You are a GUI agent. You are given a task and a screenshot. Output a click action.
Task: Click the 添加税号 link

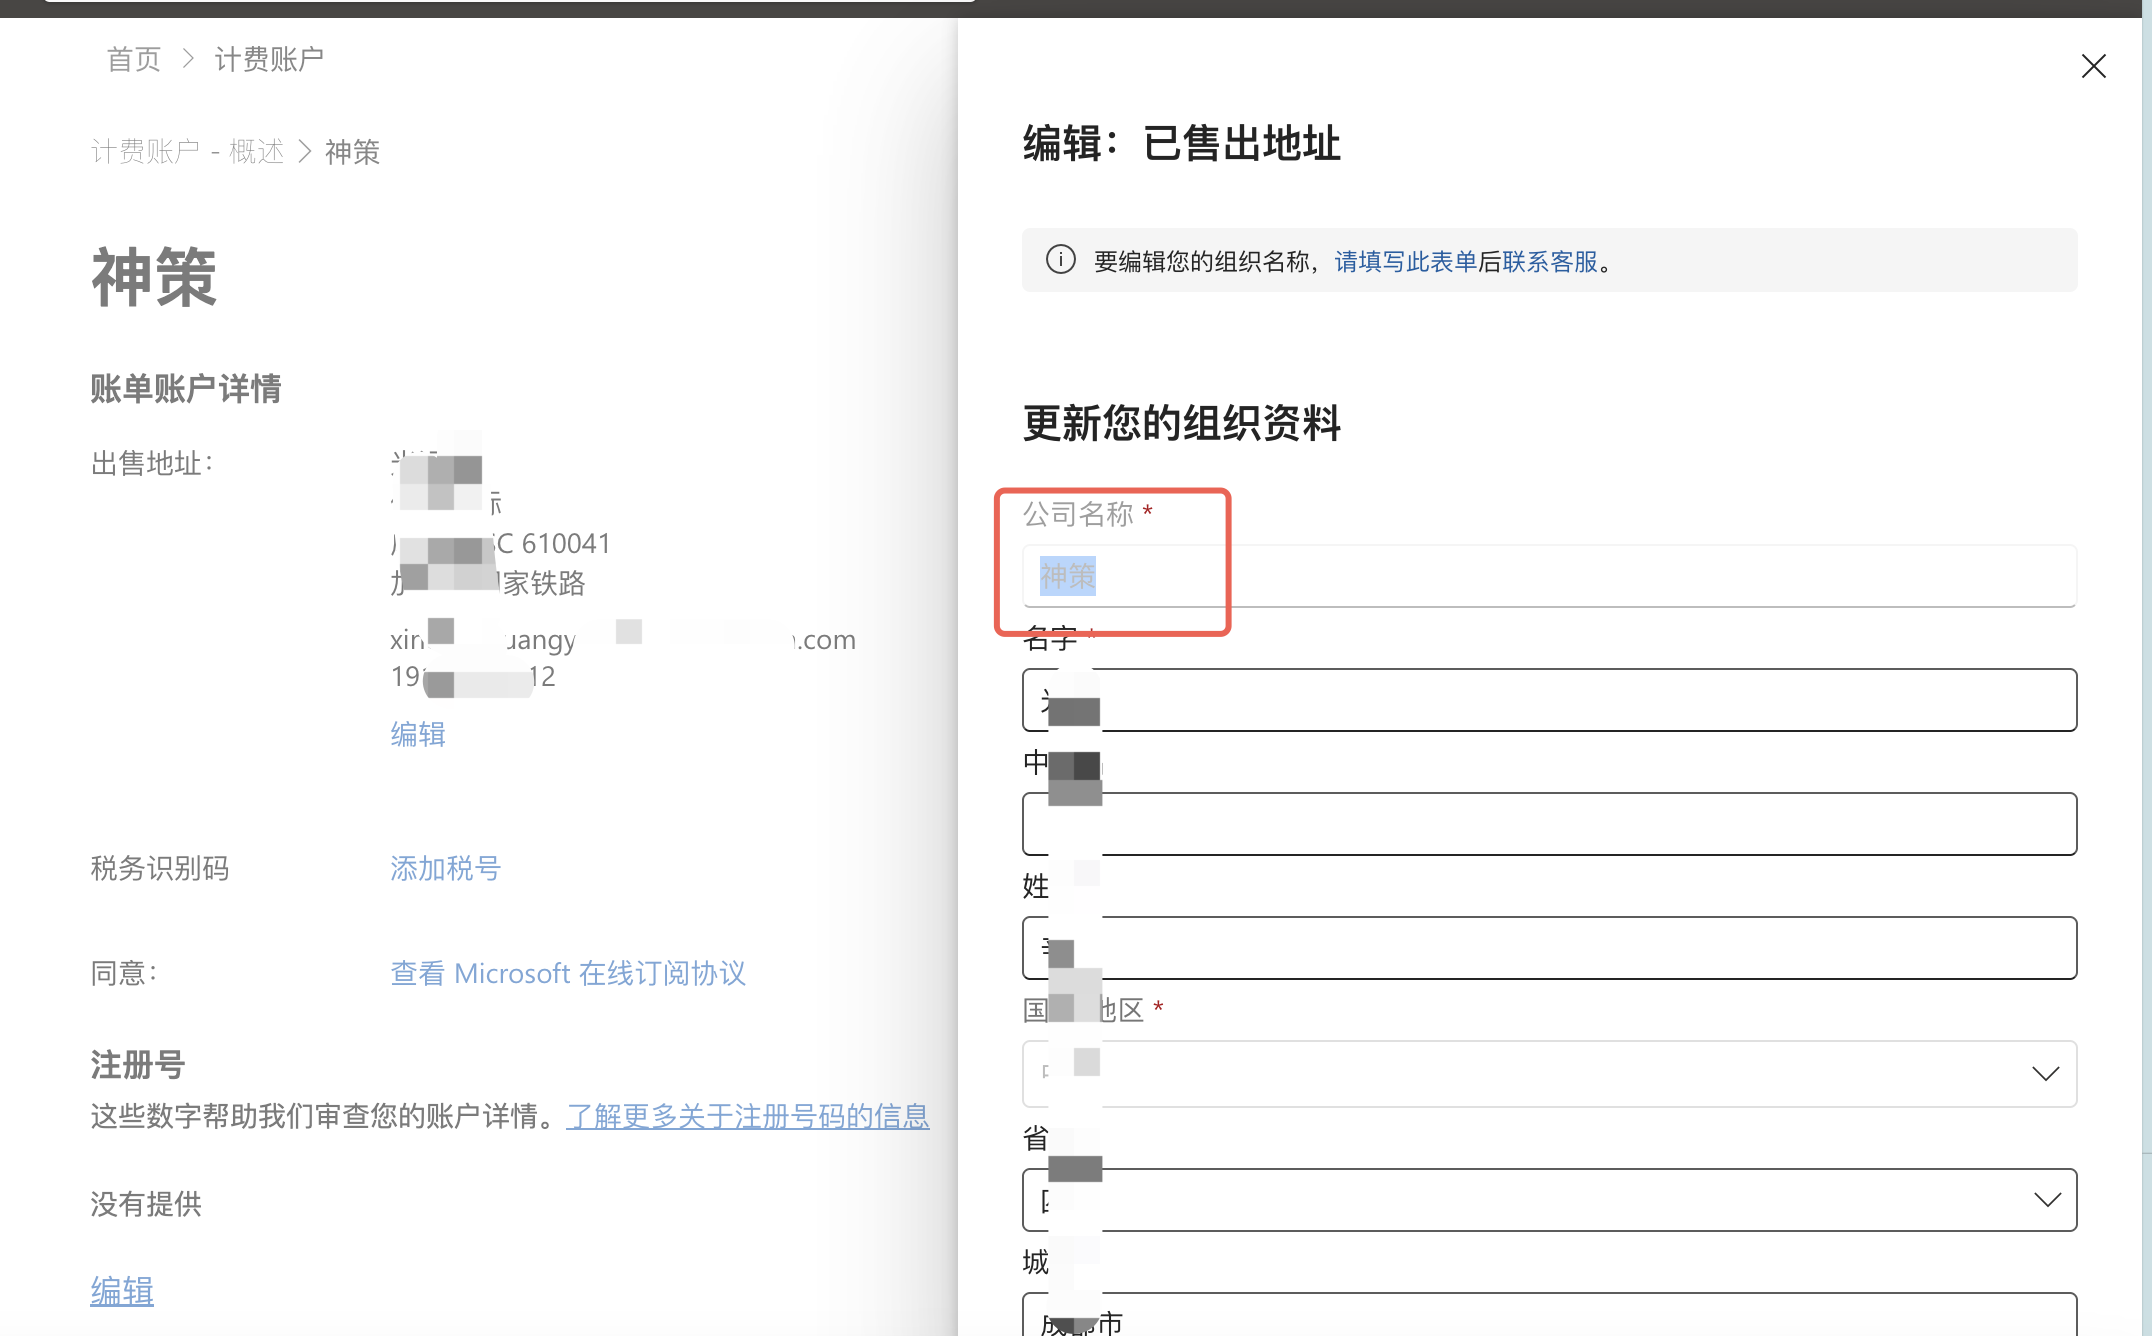tap(445, 868)
